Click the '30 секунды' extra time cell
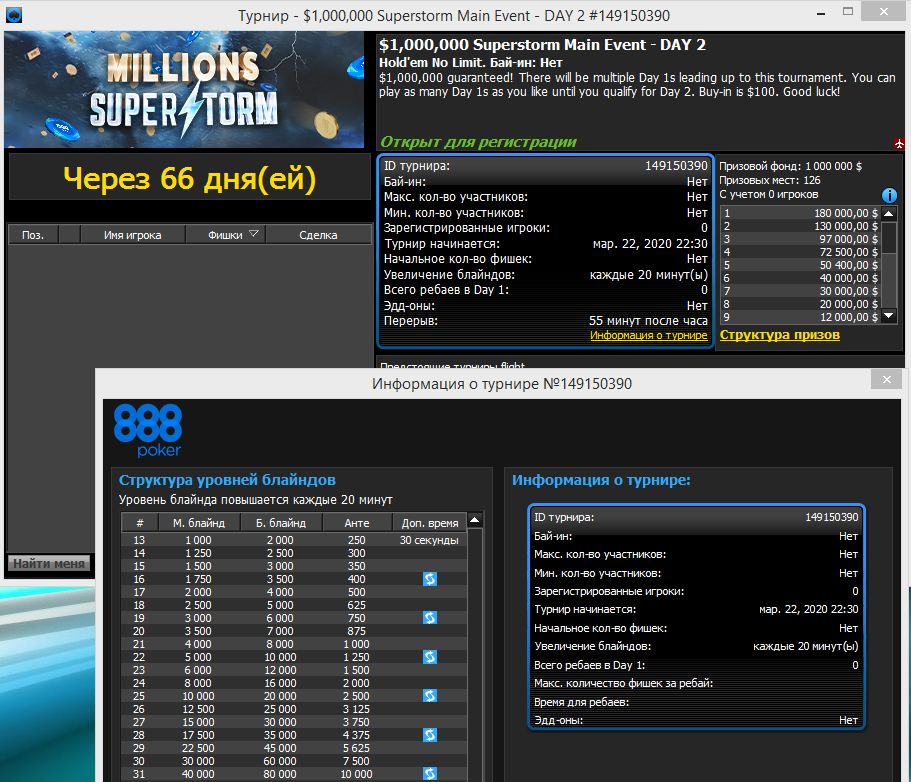This screenshot has height=782, width=911. point(429,540)
